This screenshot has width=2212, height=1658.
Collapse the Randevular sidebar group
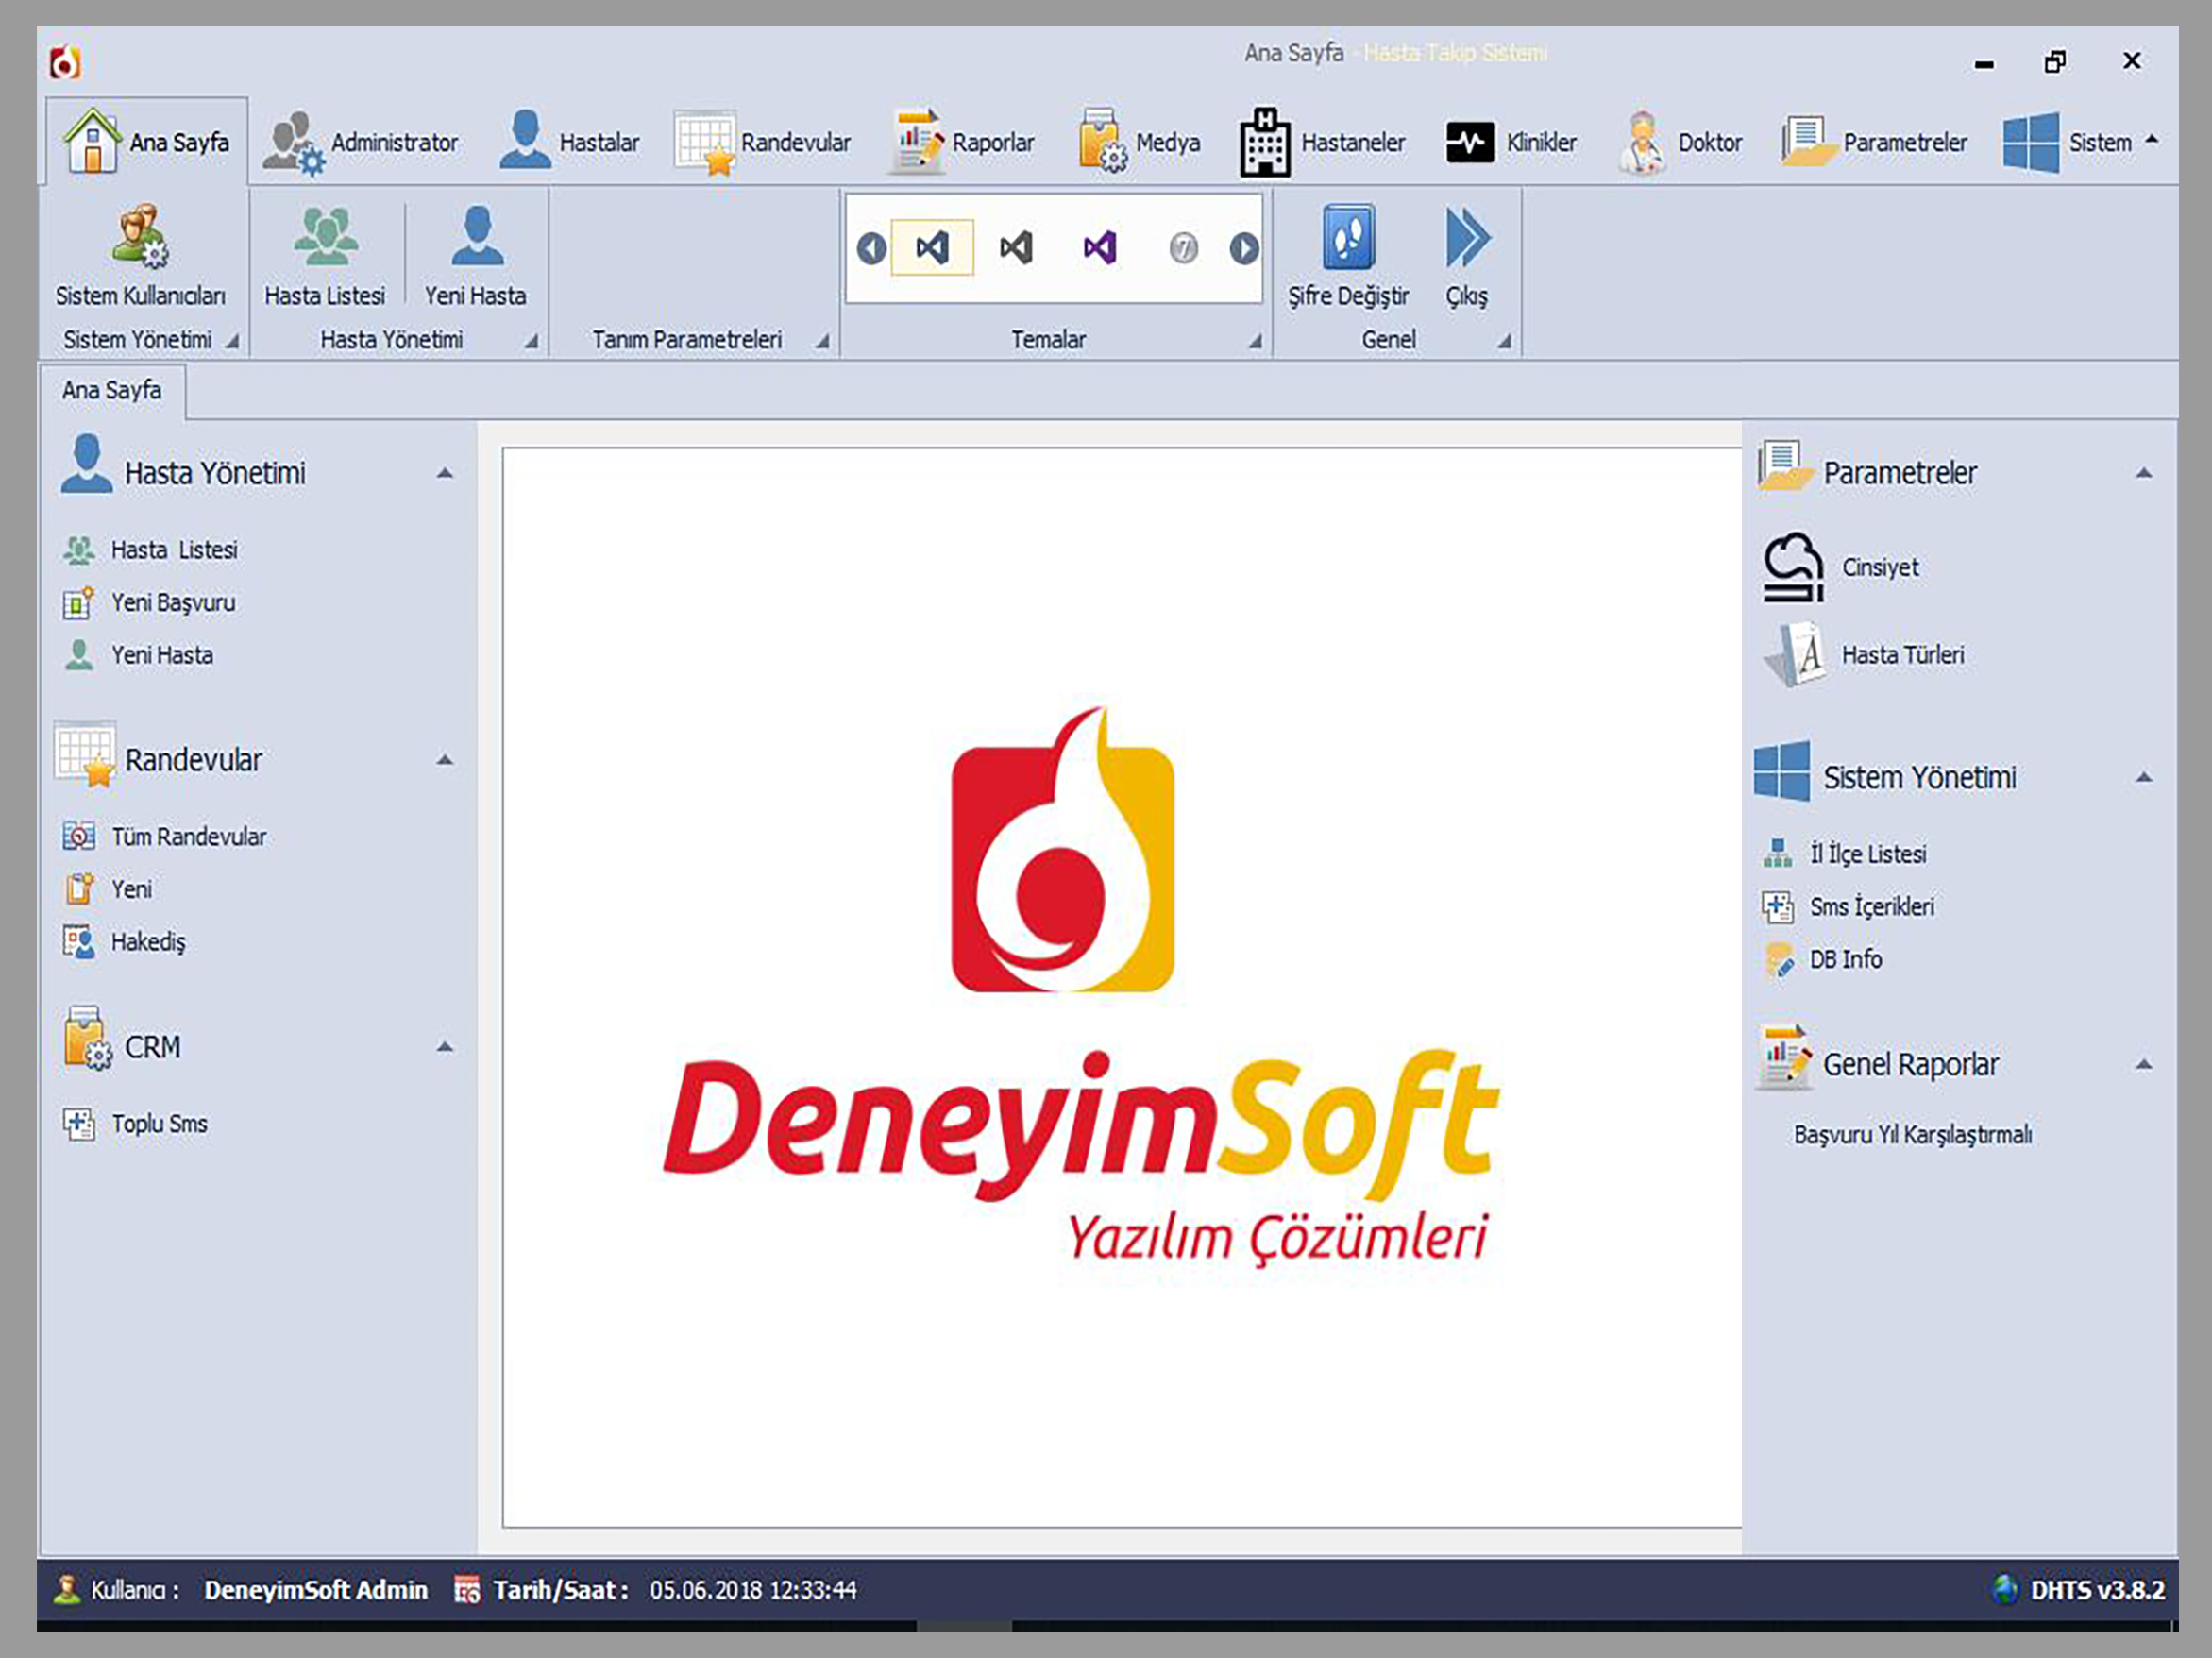coord(445,760)
